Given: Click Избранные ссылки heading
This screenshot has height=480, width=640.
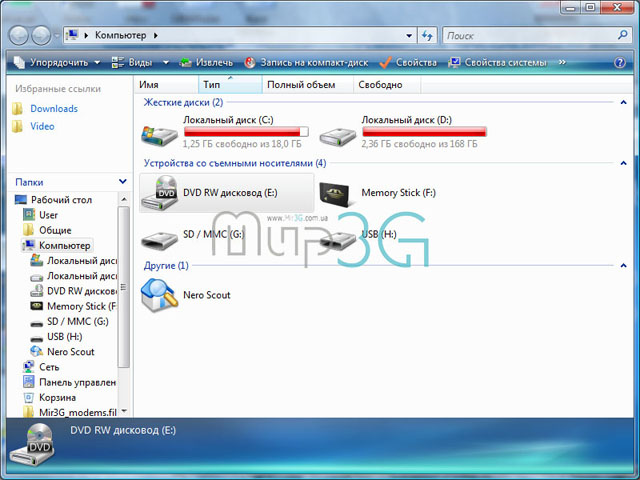Looking at the screenshot, I should coord(58,89).
